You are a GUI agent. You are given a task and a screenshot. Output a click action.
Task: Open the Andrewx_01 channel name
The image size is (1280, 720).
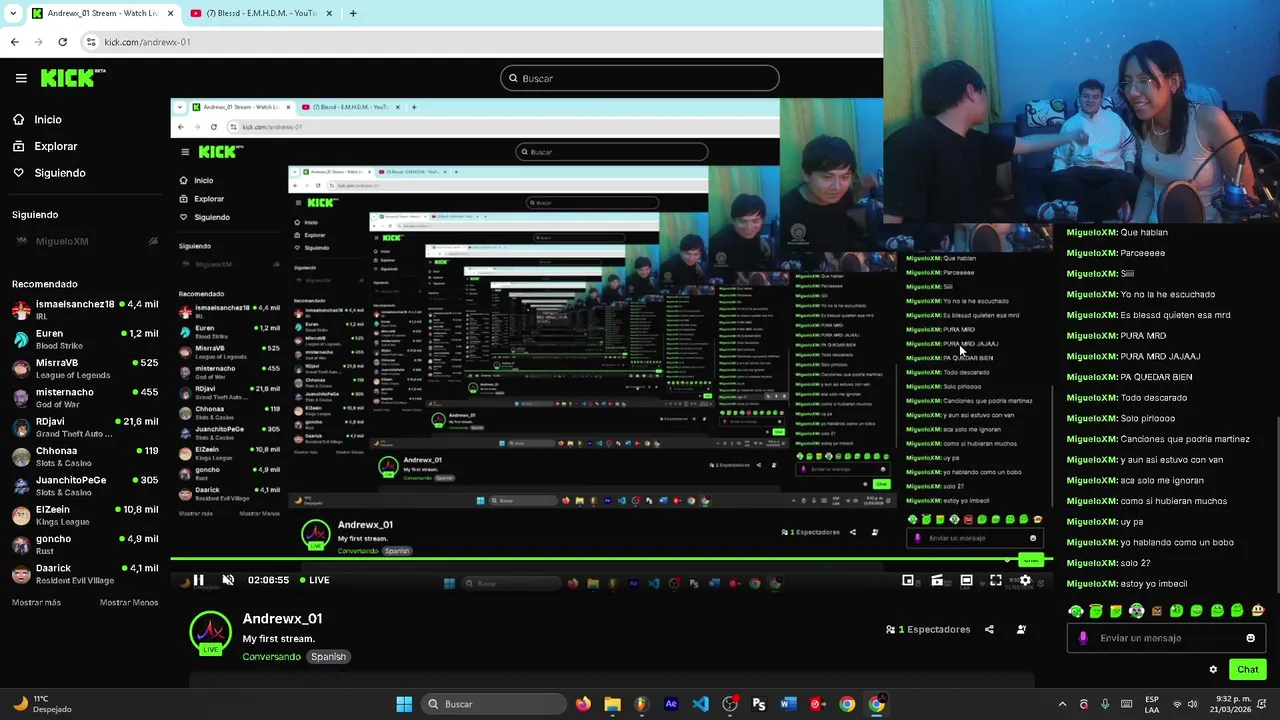point(282,619)
